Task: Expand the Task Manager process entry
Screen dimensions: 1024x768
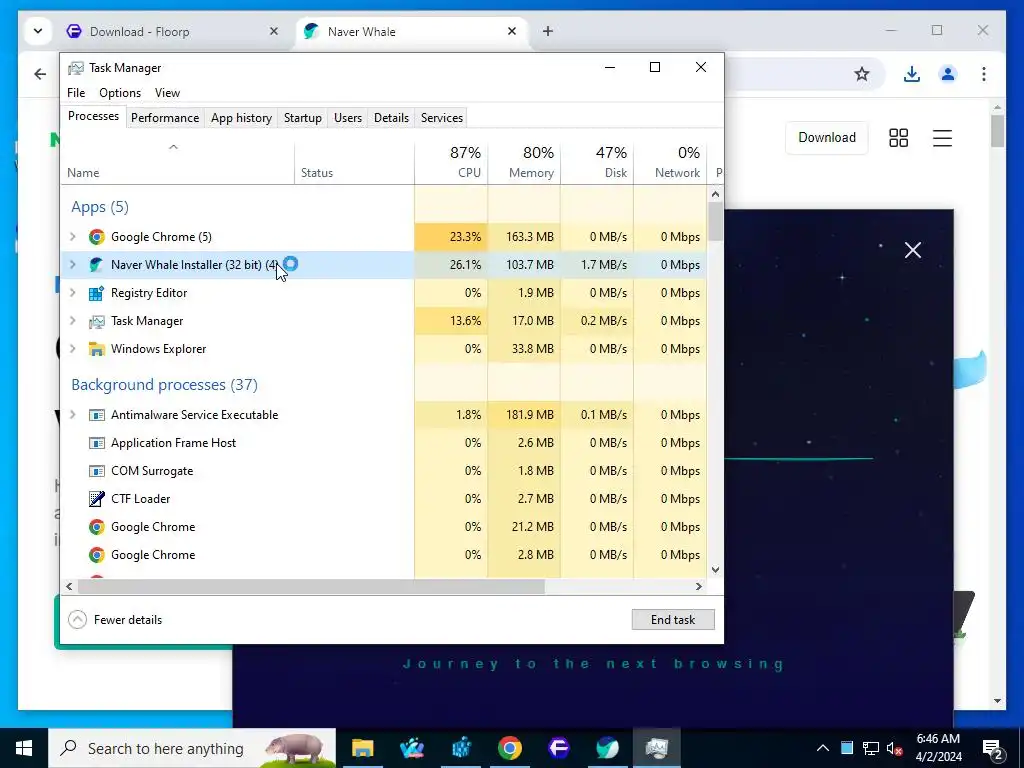Action: coord(73,321)
